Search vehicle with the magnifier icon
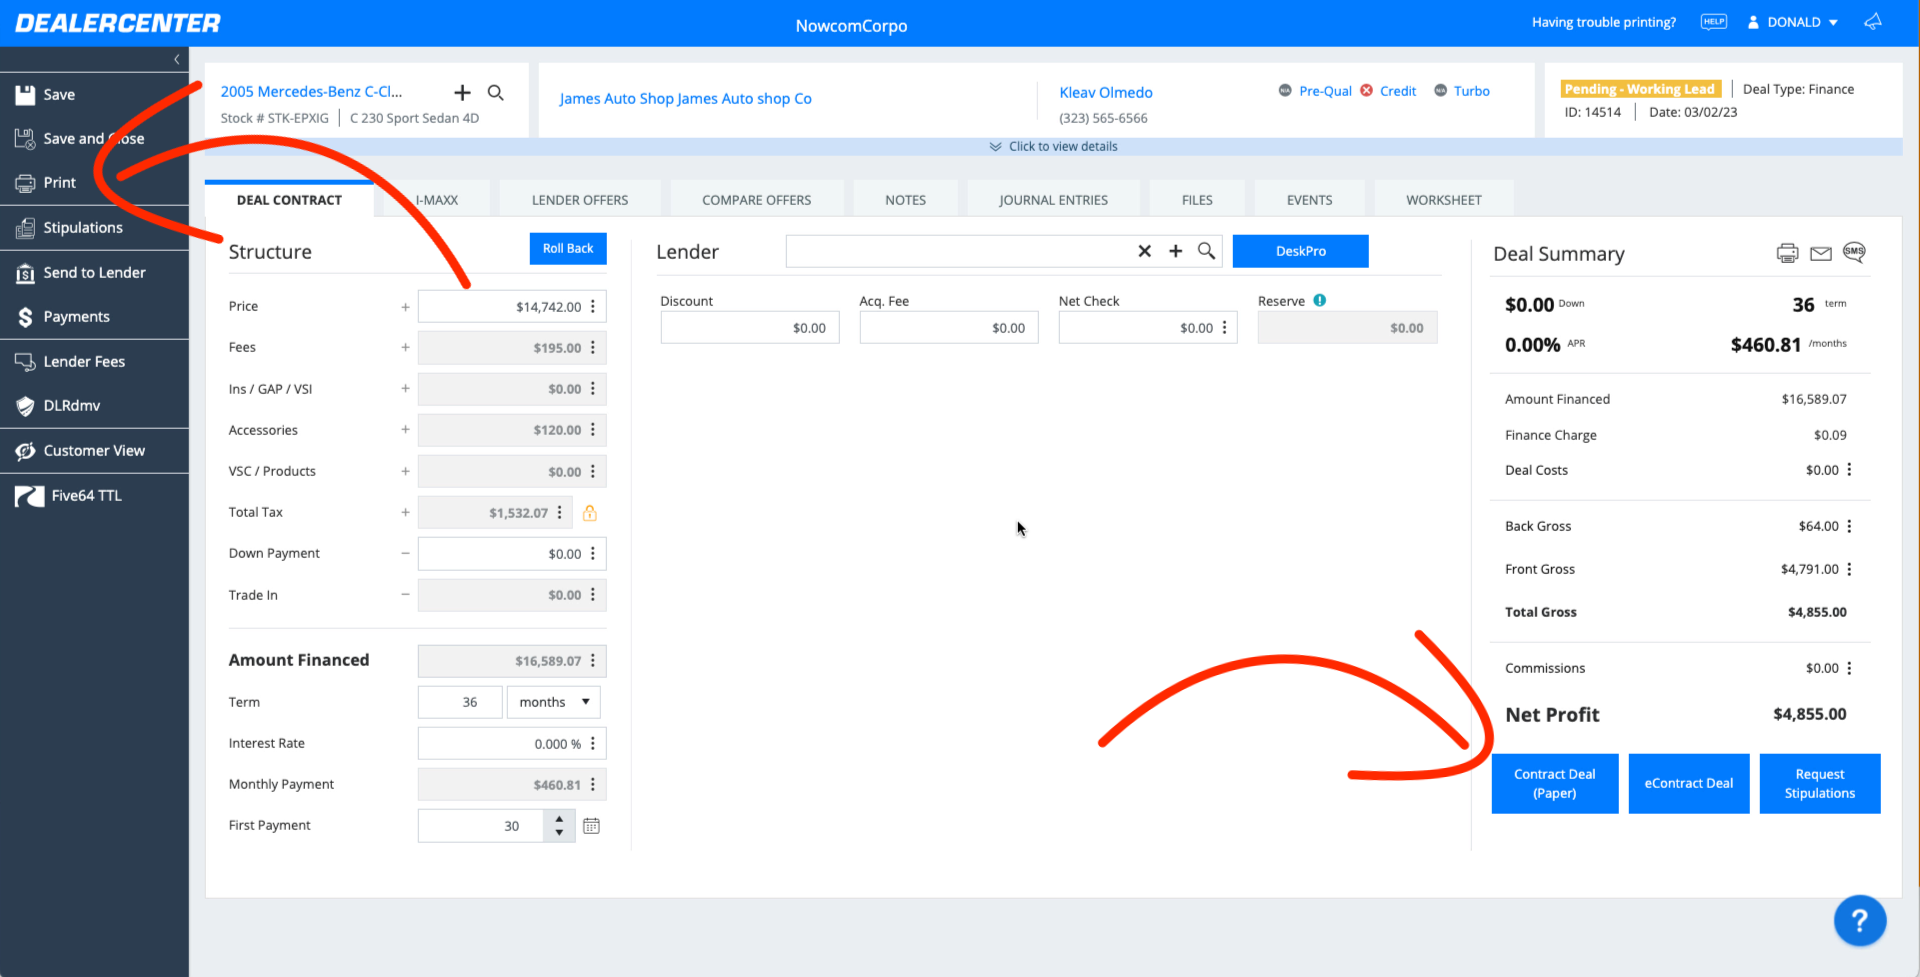Screen dimensions: 1920x977 pos(496,93)
